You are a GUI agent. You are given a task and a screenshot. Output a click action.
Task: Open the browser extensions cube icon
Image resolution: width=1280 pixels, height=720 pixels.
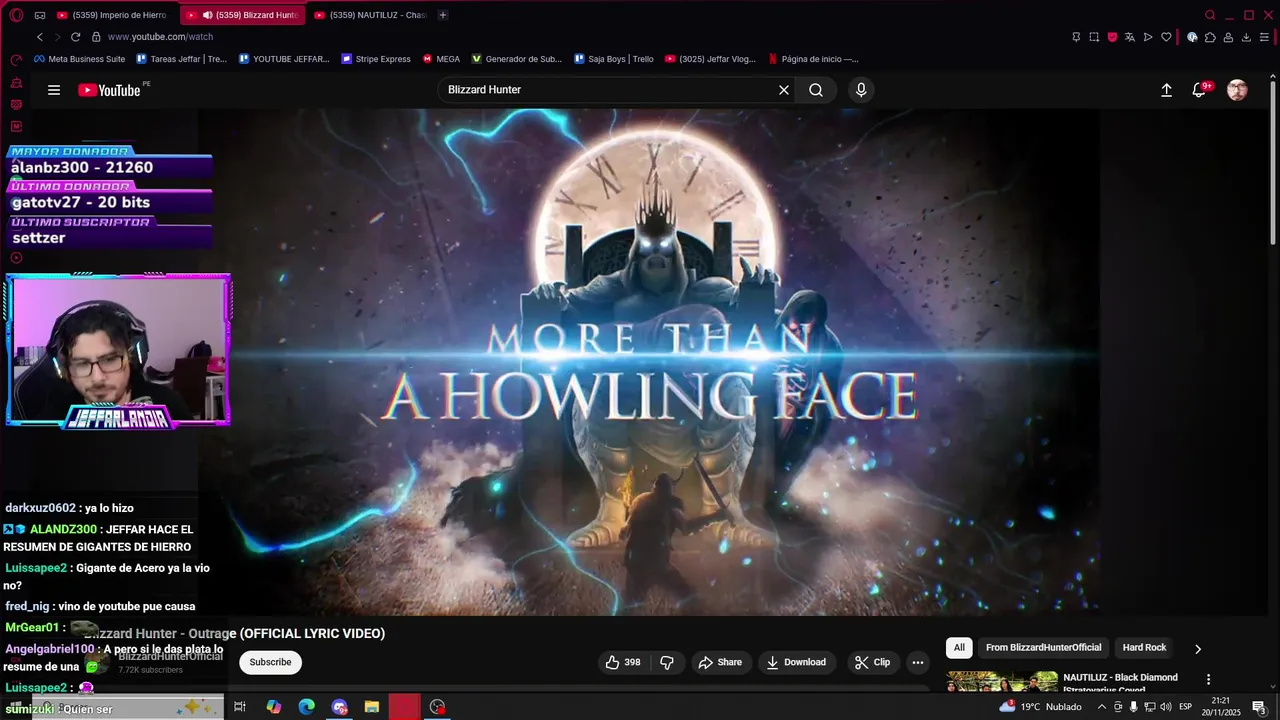point(1210,37)
